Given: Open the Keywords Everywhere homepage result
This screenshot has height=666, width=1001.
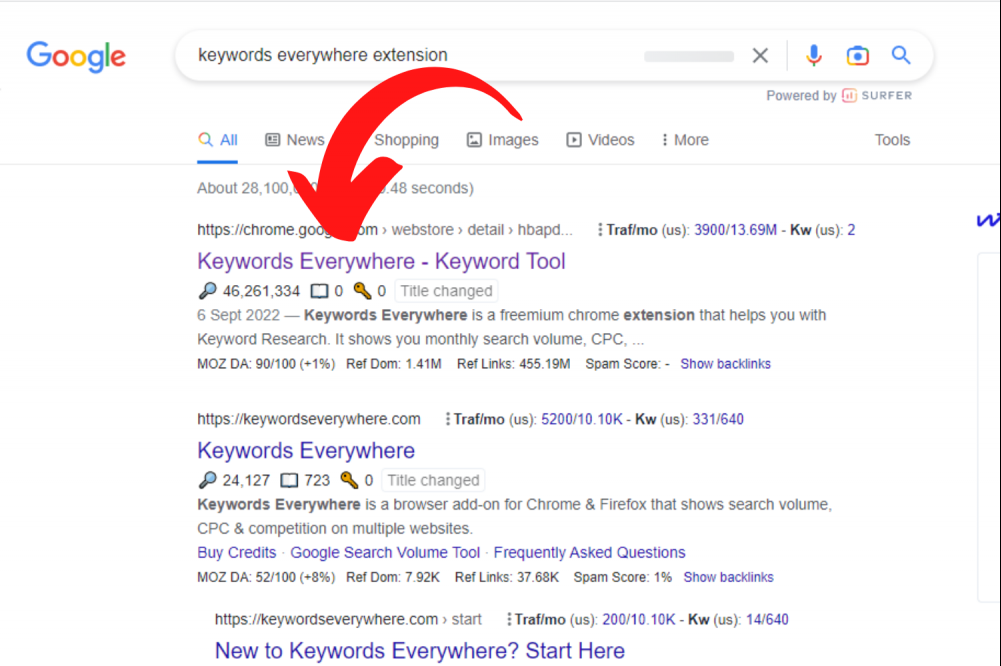Looking at the screenshot, I should [x=306, y=451].
